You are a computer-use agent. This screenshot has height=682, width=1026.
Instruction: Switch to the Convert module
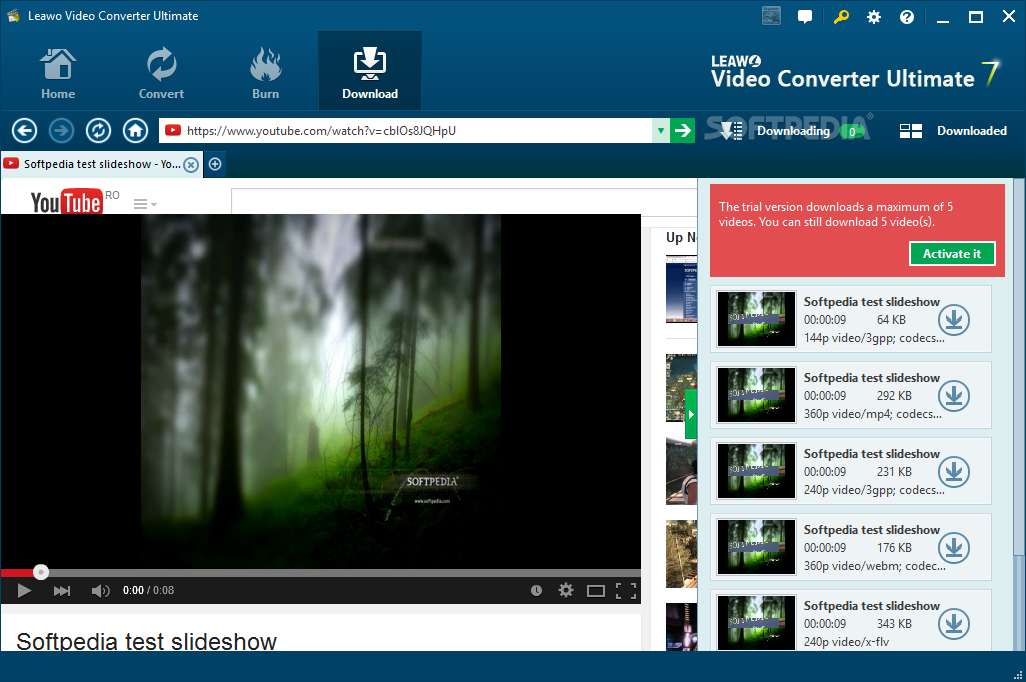click(161, 73)
